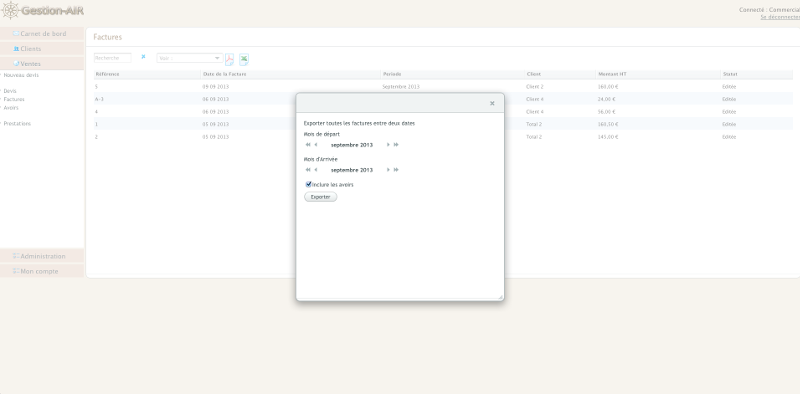Click the amount 56,00 € cell
Screen dimensions: 800x394
[x=606, y=112]
